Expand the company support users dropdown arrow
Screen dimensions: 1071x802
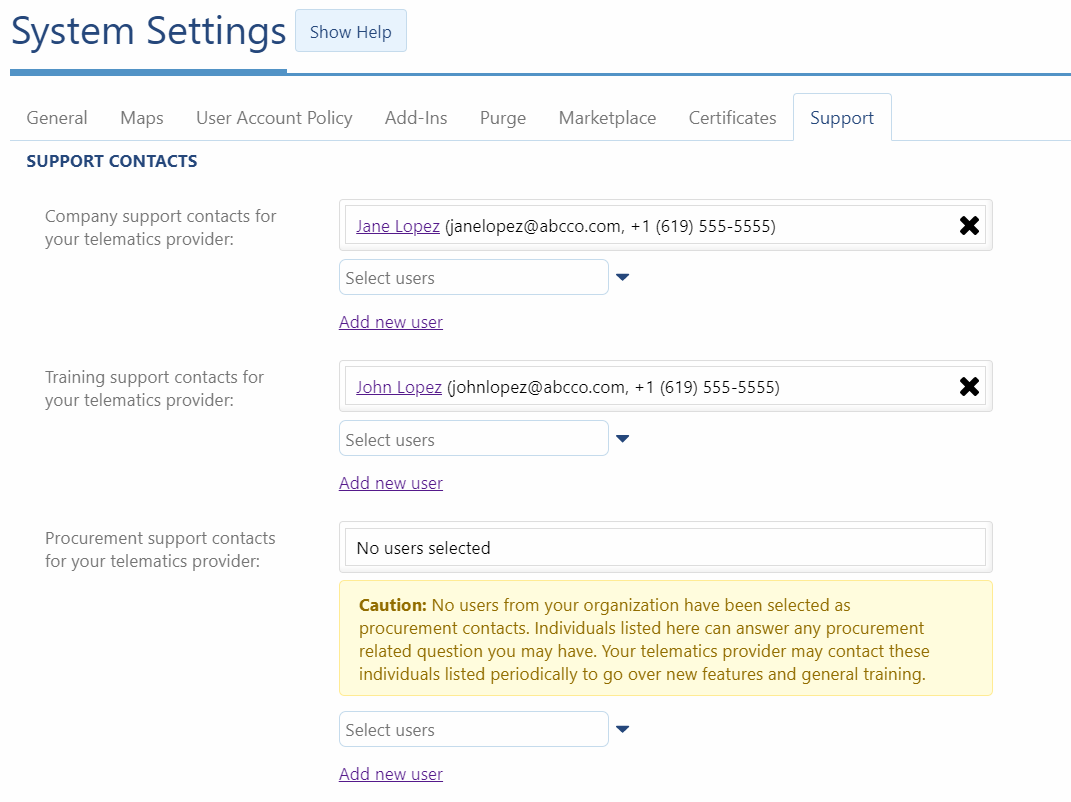pos(622,278)
